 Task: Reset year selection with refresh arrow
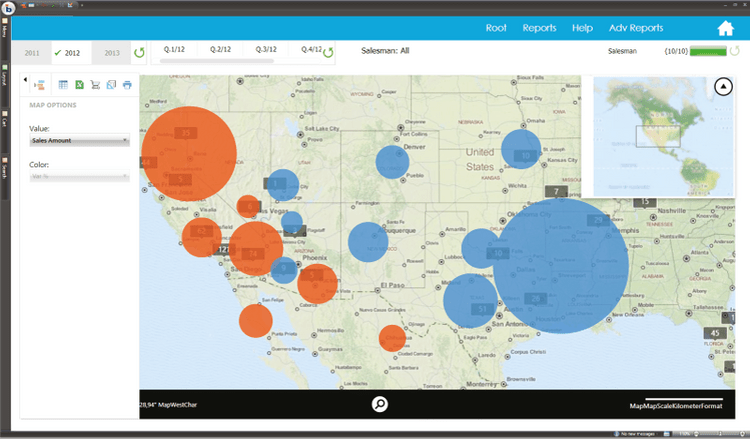139,52
